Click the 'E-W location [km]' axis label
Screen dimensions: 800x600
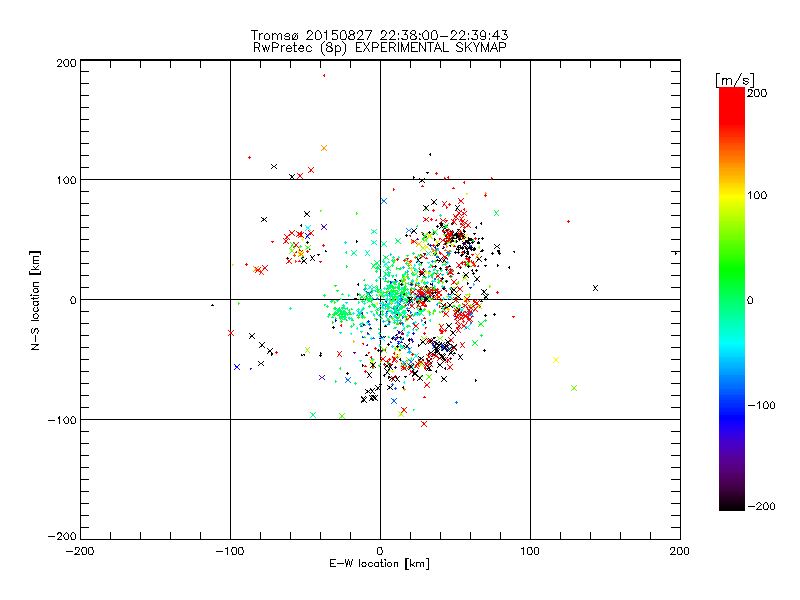[x=379, y=563]
